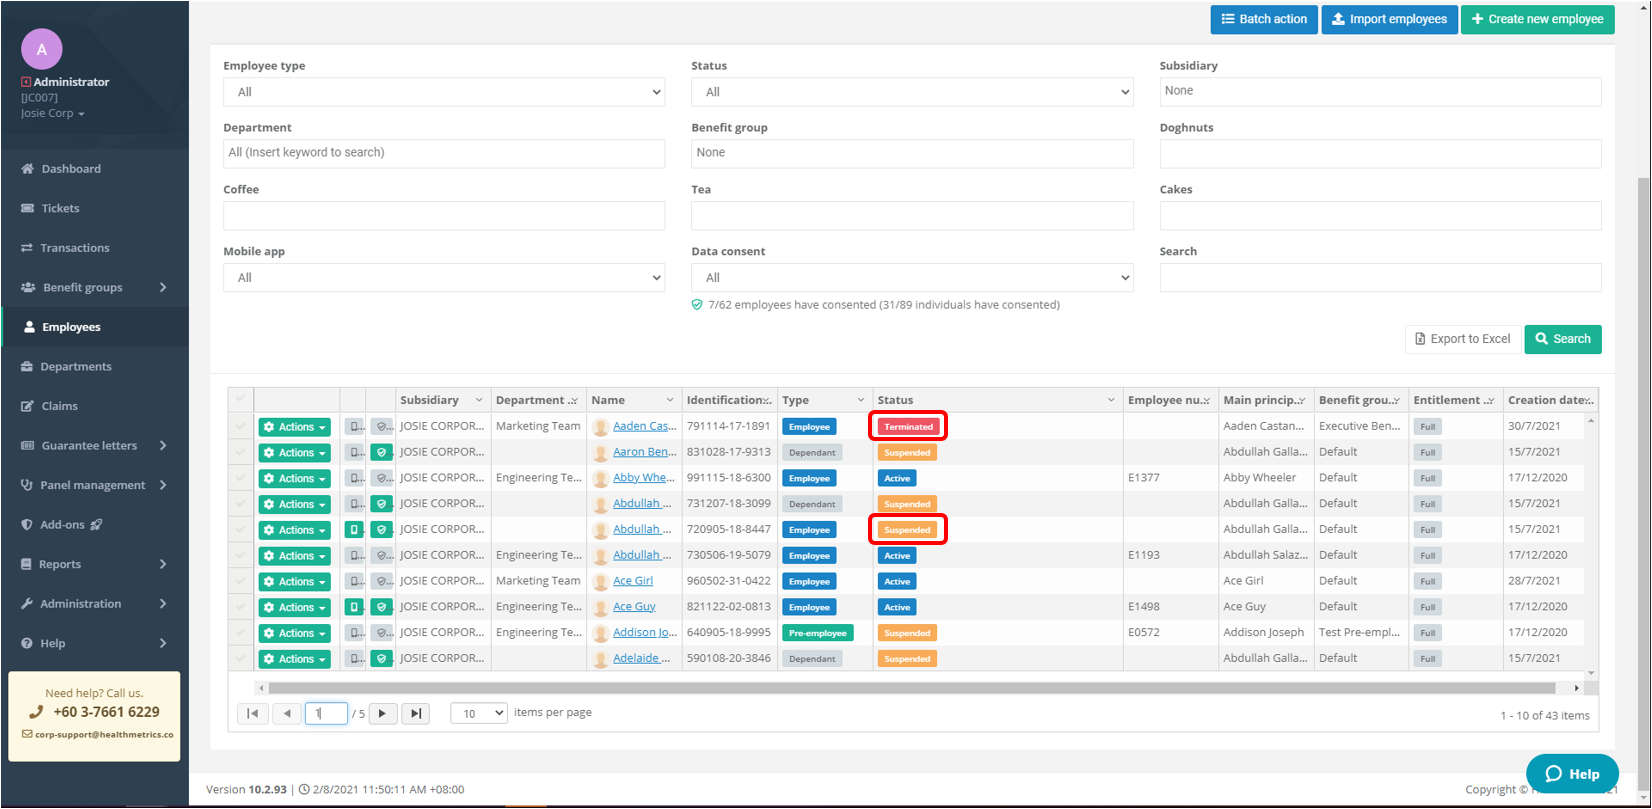This screenshot has width=1652, height=809.
Task: Open the Employee type dropdown
Action: tap(443, 92)
